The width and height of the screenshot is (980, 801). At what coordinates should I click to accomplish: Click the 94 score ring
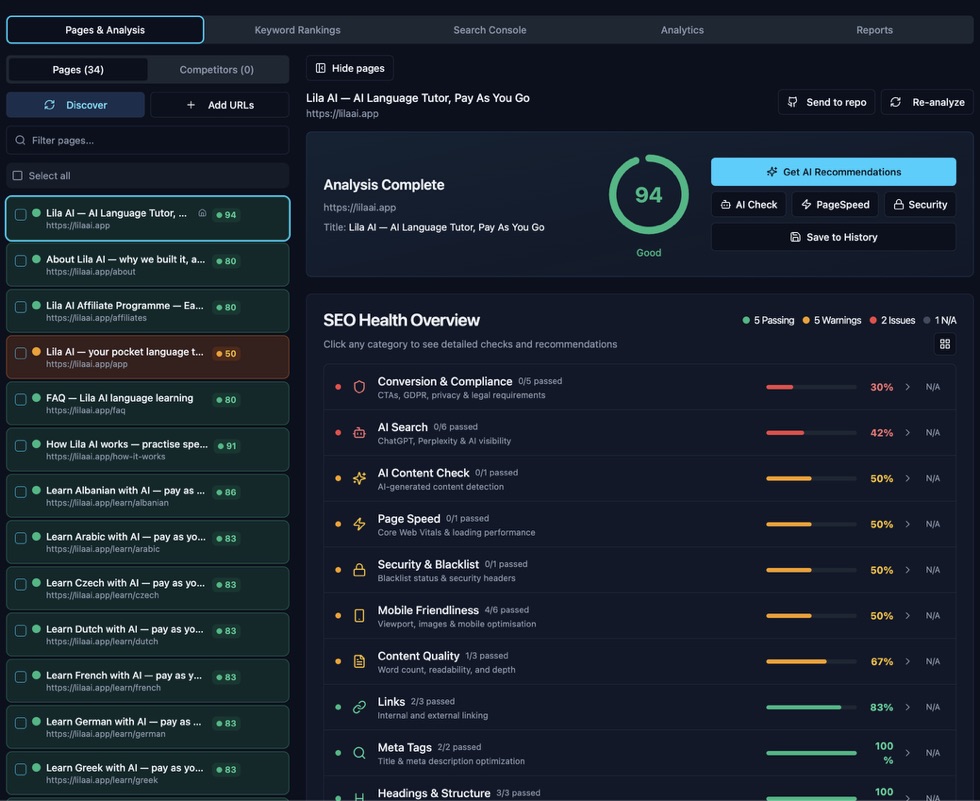click(x=649, y=194)
